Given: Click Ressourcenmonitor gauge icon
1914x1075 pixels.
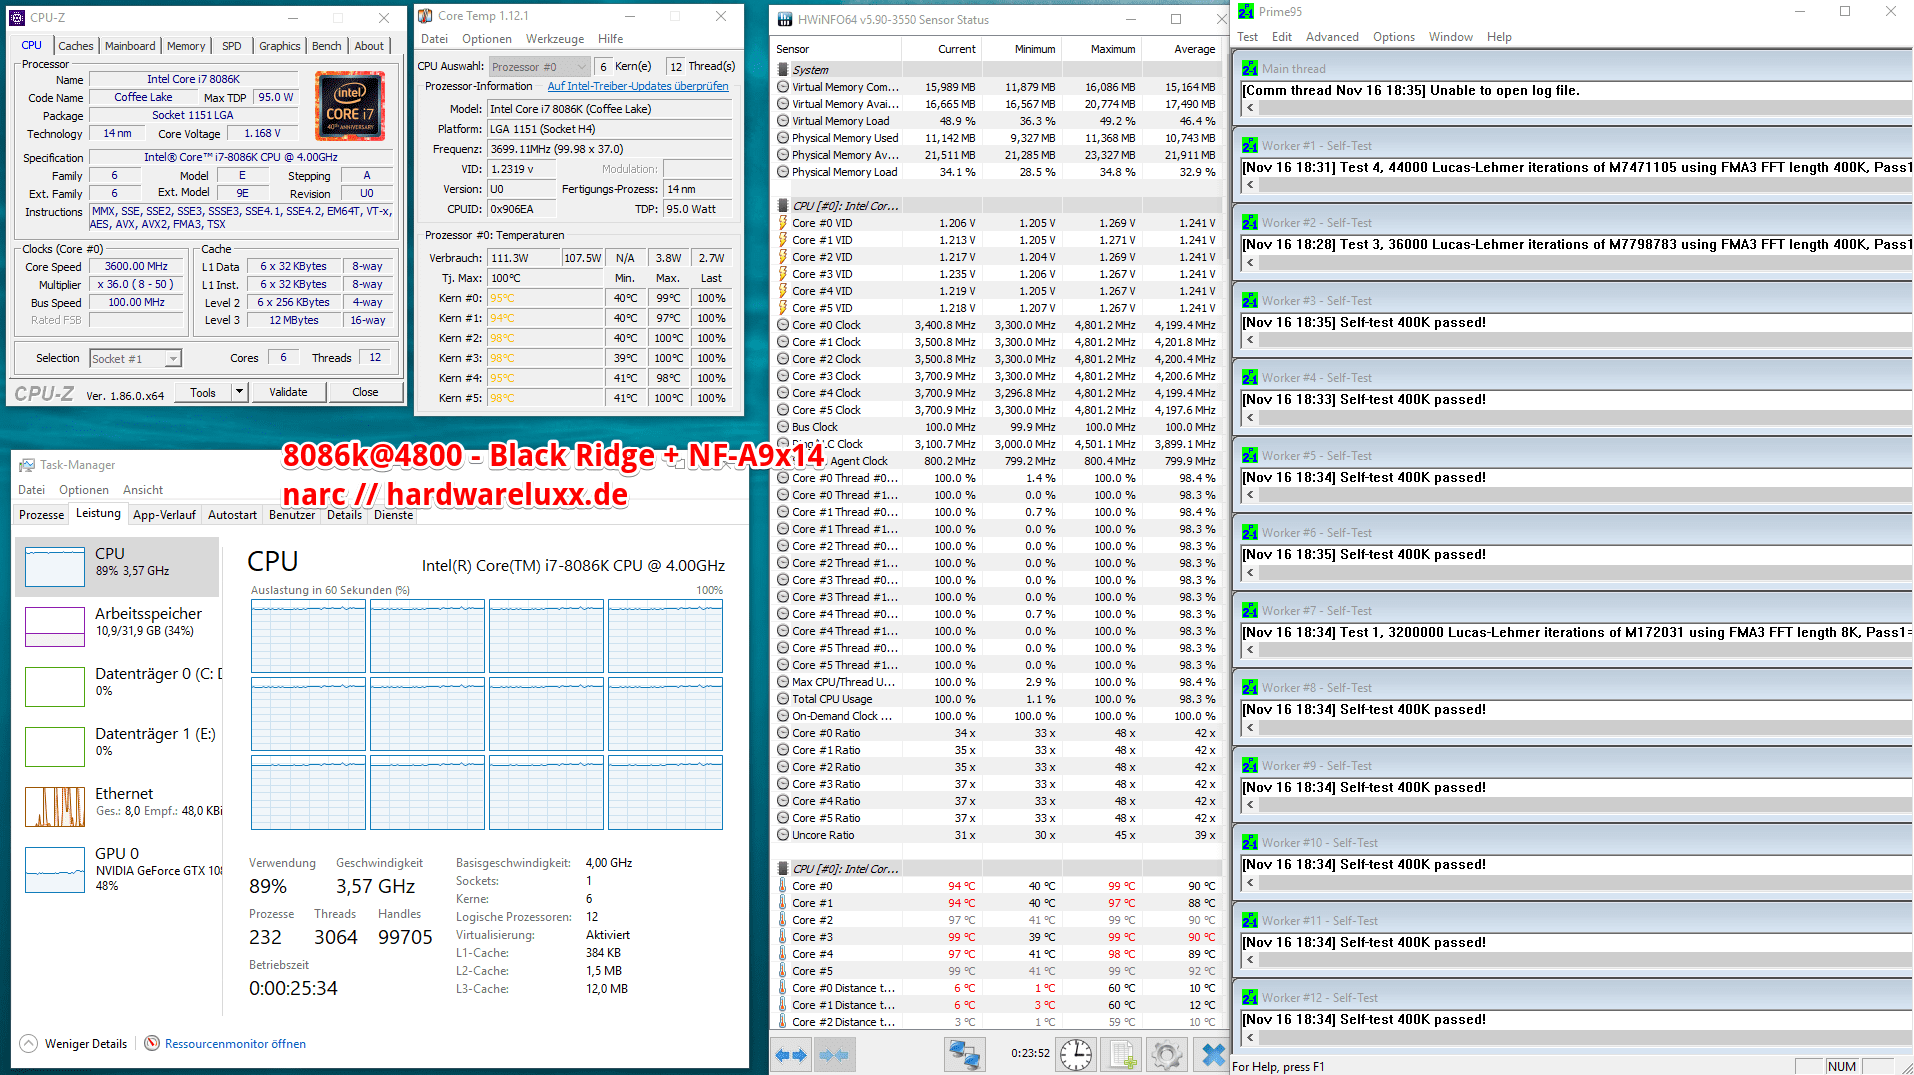Looking at the screenshot, I should [152, 1044].
